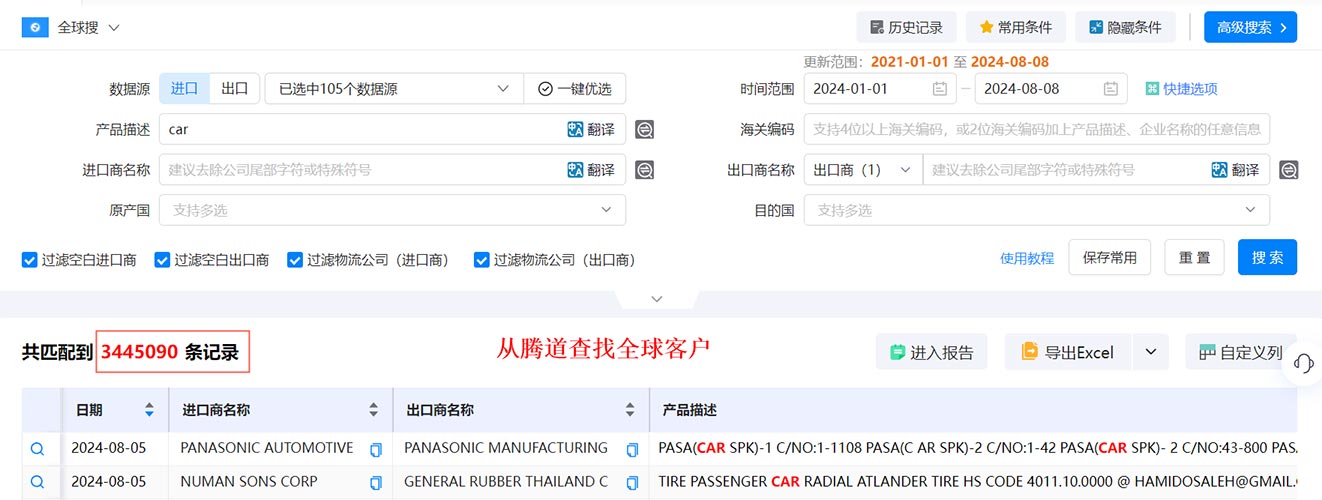Toggle 过滤物流公司（出口商）checkbox
The width and height of the screenshot is (1322, 500).
pyautogui.click(x=481, y=260)
